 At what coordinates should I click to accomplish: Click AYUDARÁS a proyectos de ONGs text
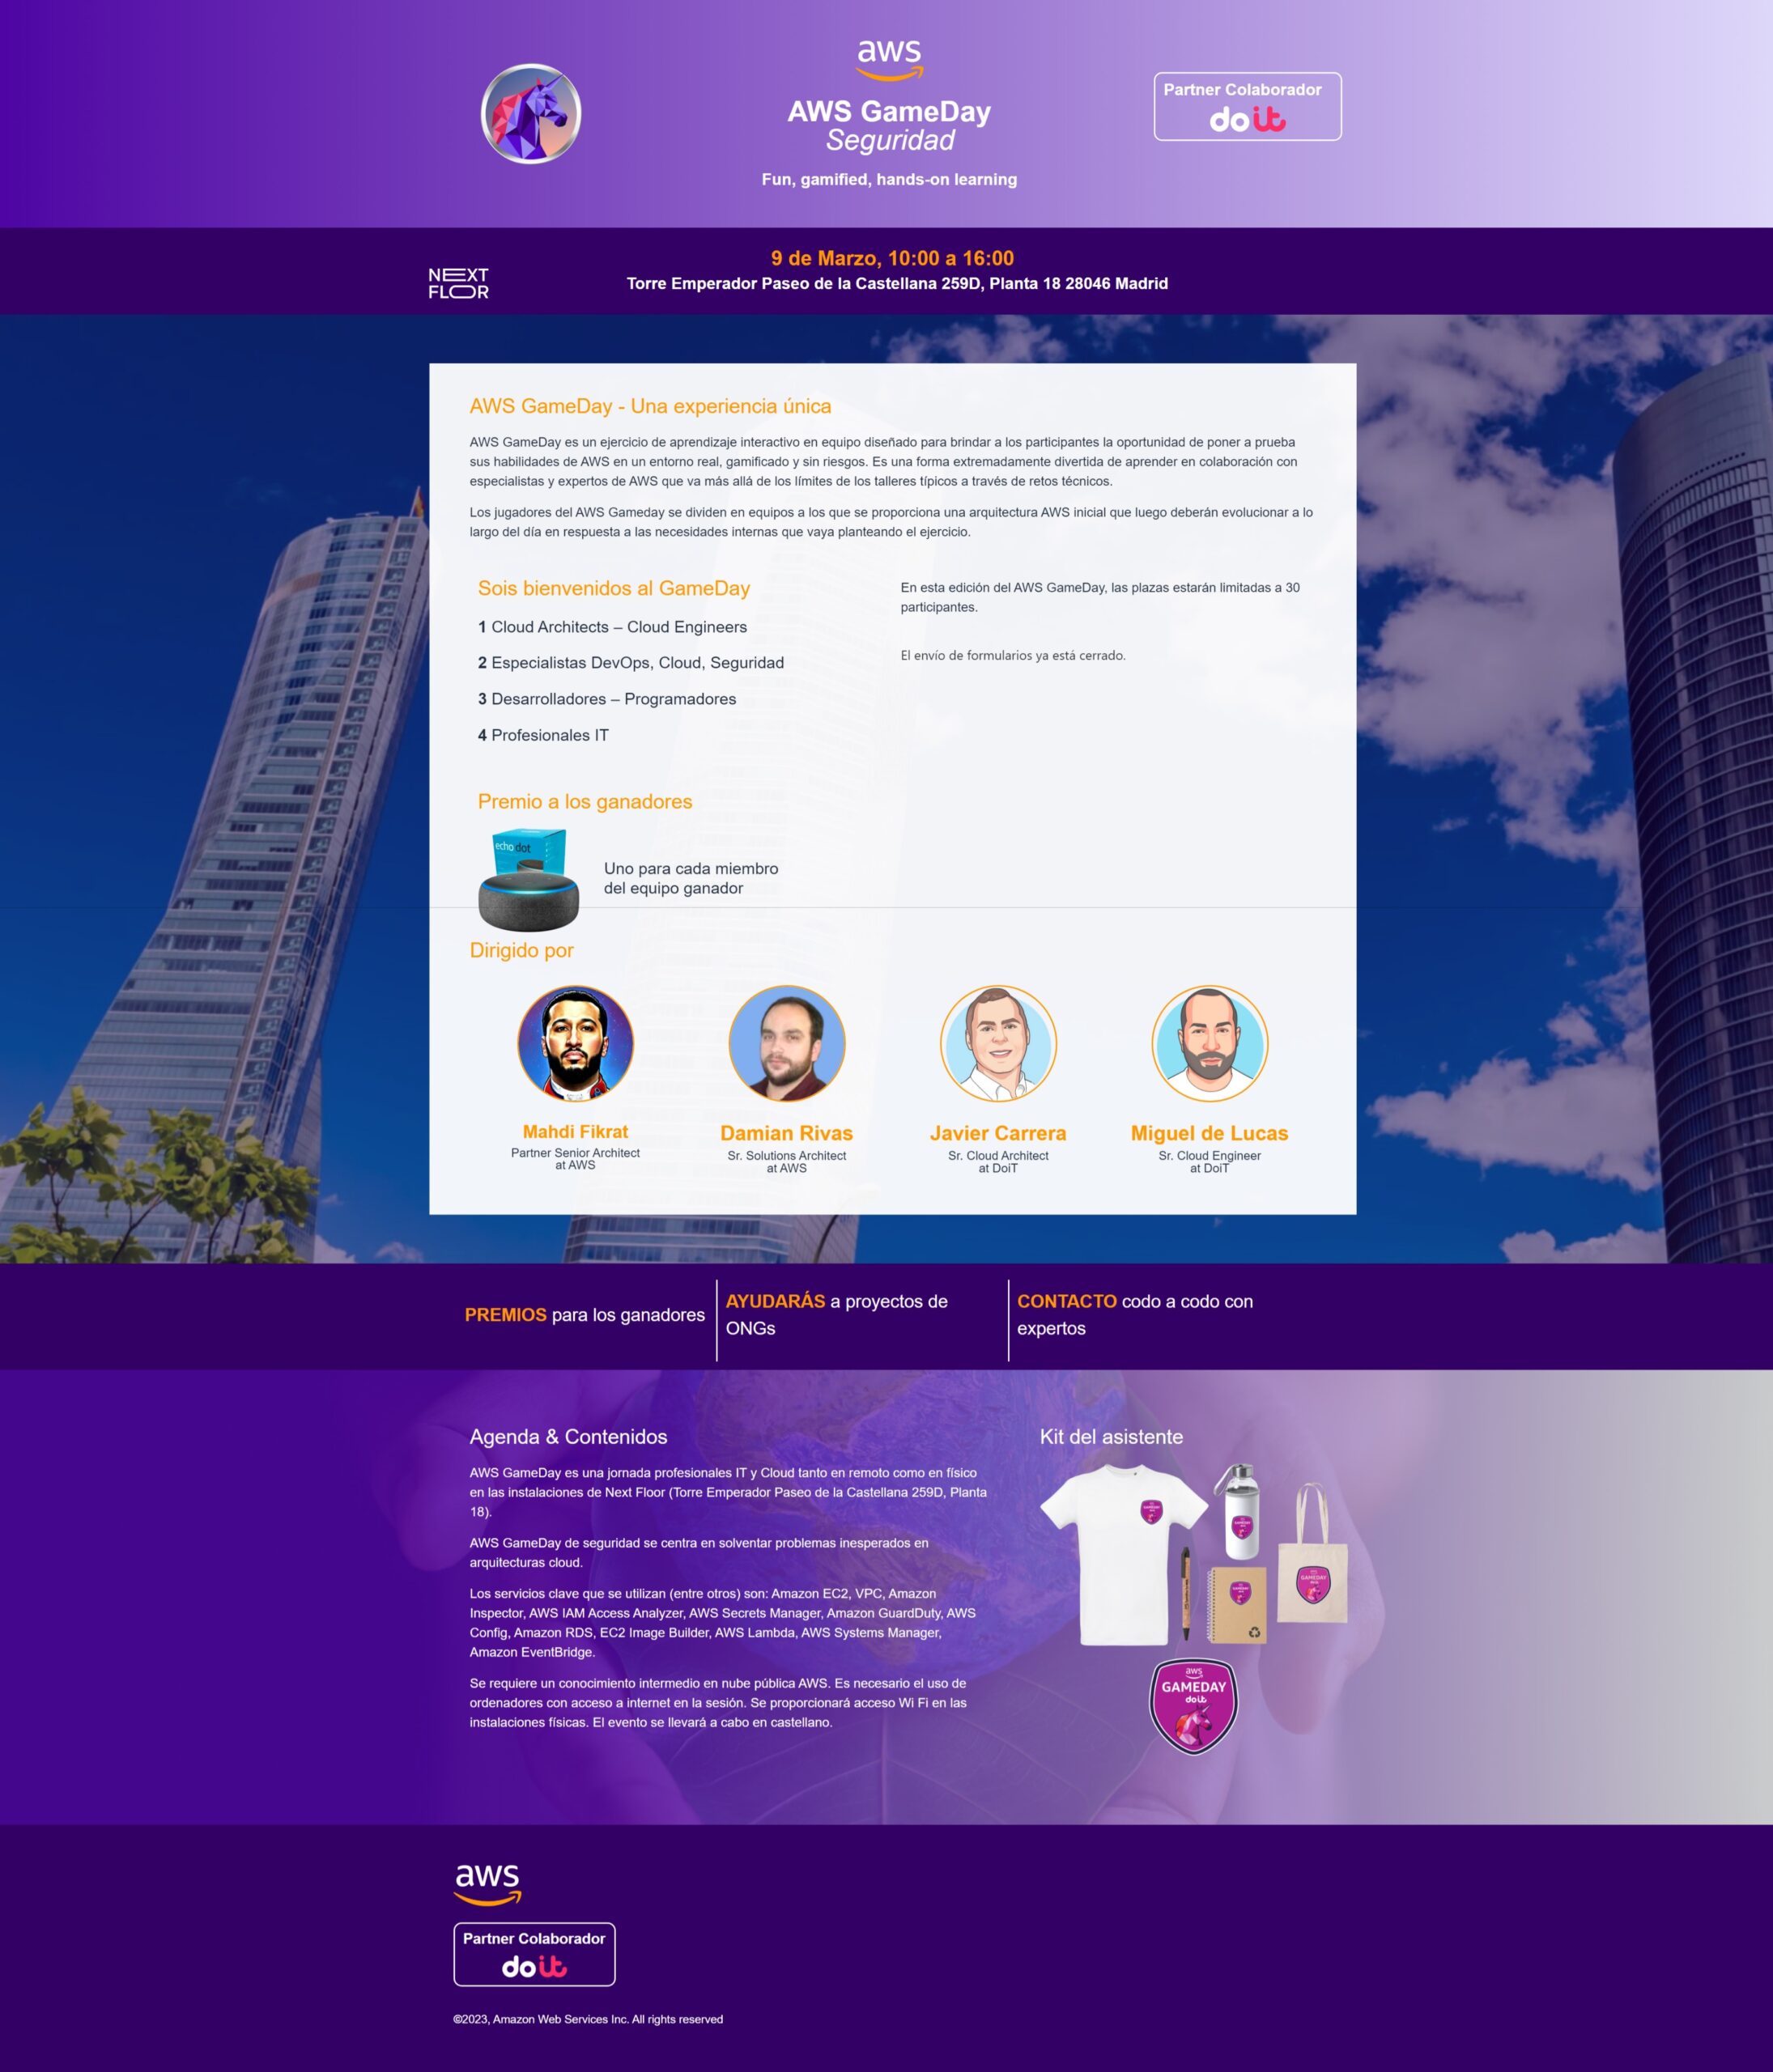pos(836,1315)
